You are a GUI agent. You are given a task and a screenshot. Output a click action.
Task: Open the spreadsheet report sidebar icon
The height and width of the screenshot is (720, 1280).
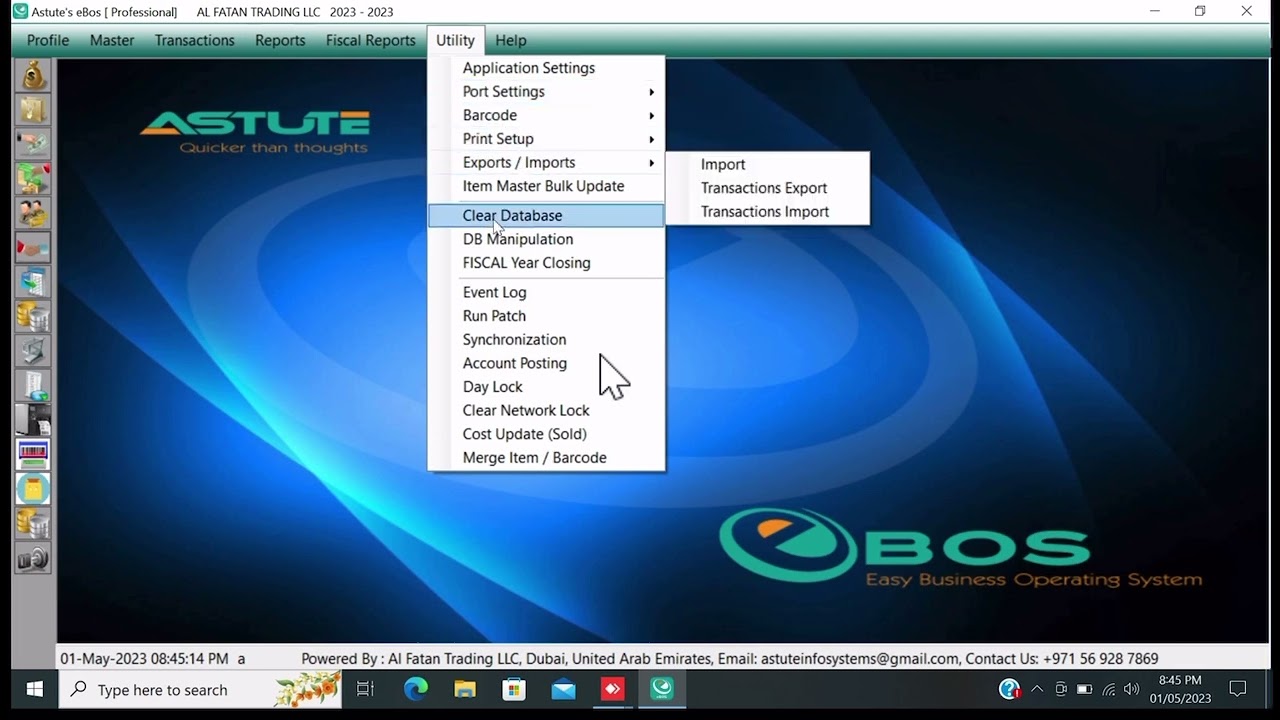tap(33, 282)
